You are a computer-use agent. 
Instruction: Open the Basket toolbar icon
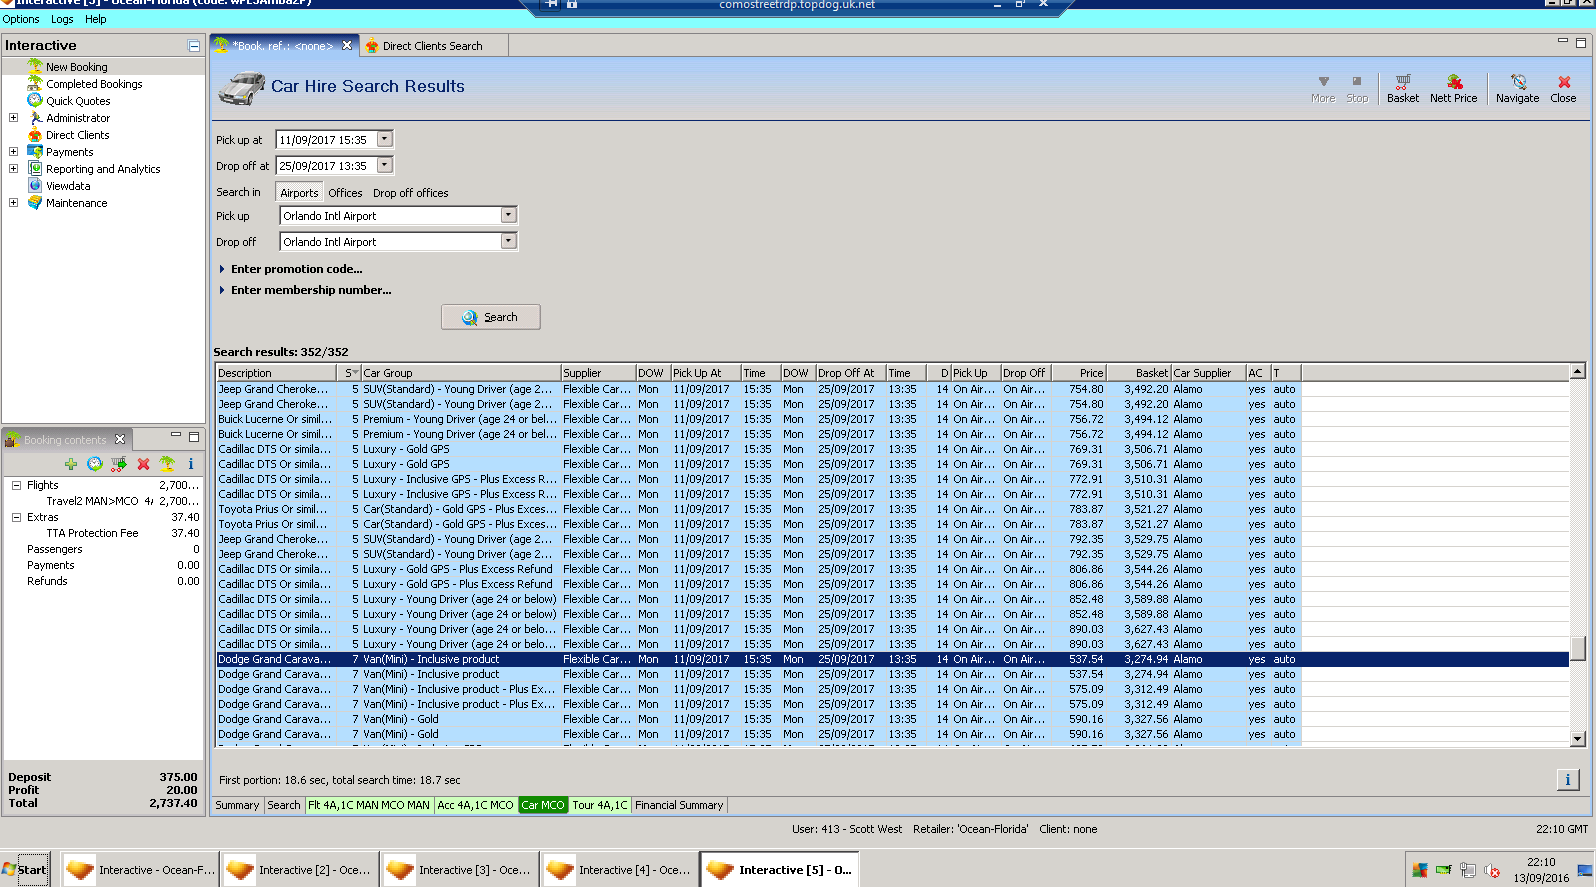[x=1402, y=88]
